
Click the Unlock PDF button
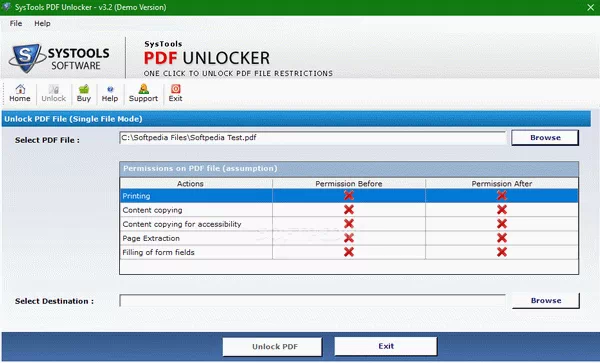pyautogui.click(x=272, y=347)
